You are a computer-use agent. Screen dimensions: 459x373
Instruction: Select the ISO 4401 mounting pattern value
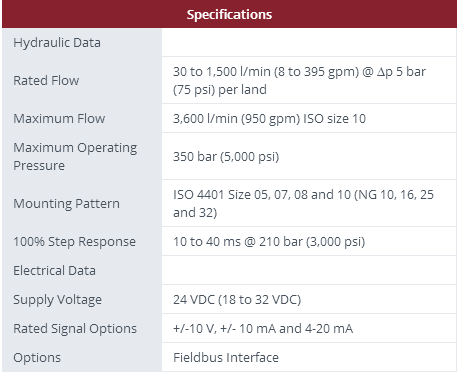point(303,203)
